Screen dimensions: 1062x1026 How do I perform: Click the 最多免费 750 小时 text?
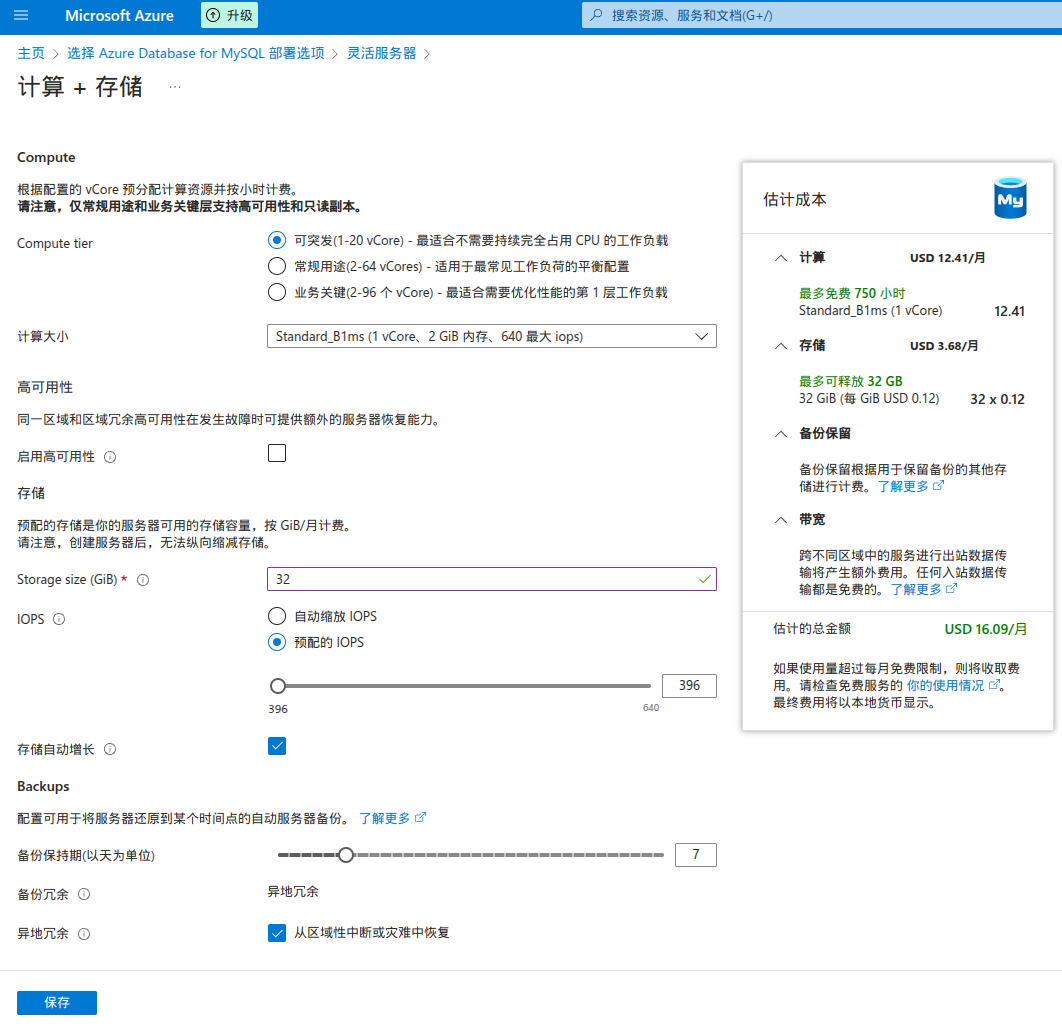point(852,293)
